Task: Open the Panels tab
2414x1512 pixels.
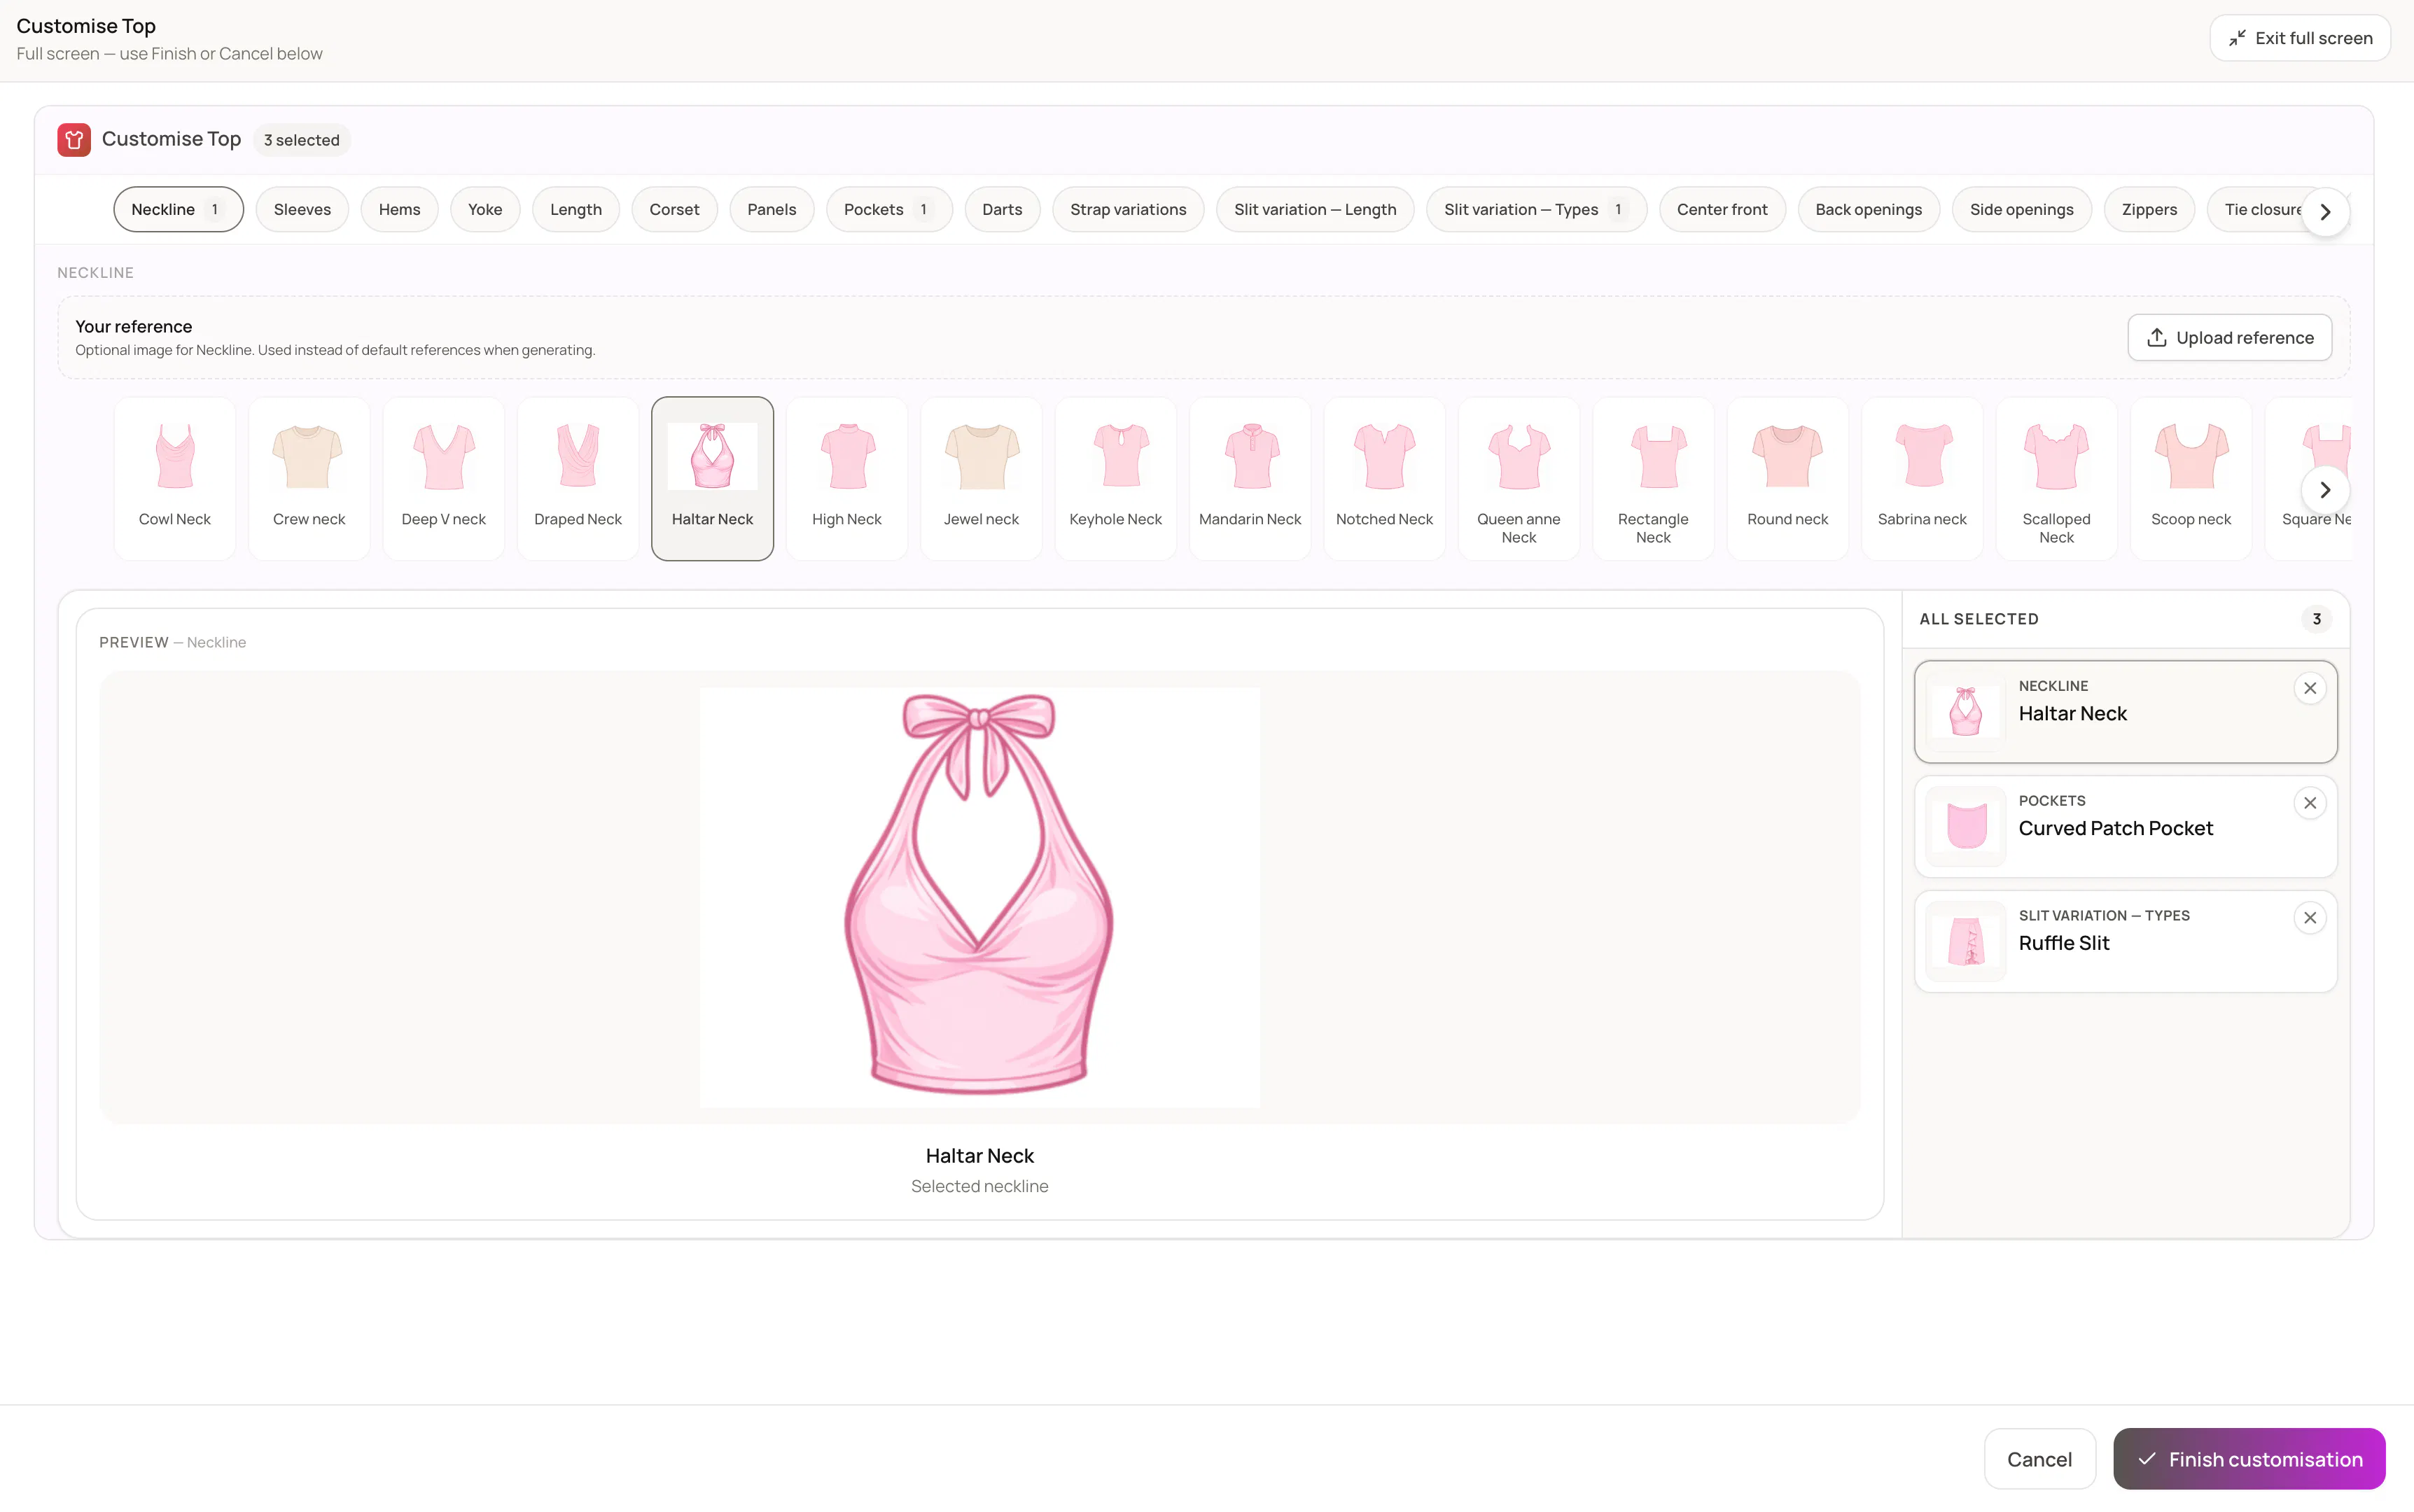Action: point(772,210)
